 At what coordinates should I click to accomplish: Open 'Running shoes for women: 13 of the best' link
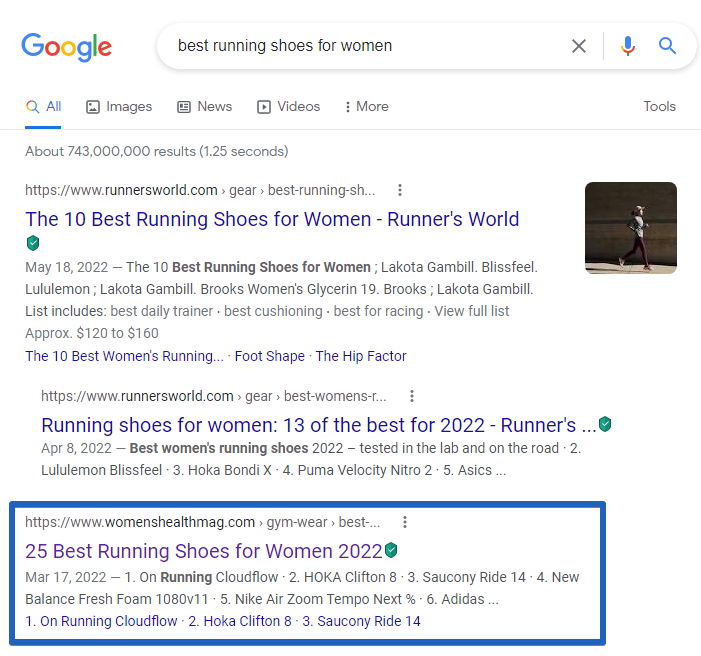click(319, 425)
